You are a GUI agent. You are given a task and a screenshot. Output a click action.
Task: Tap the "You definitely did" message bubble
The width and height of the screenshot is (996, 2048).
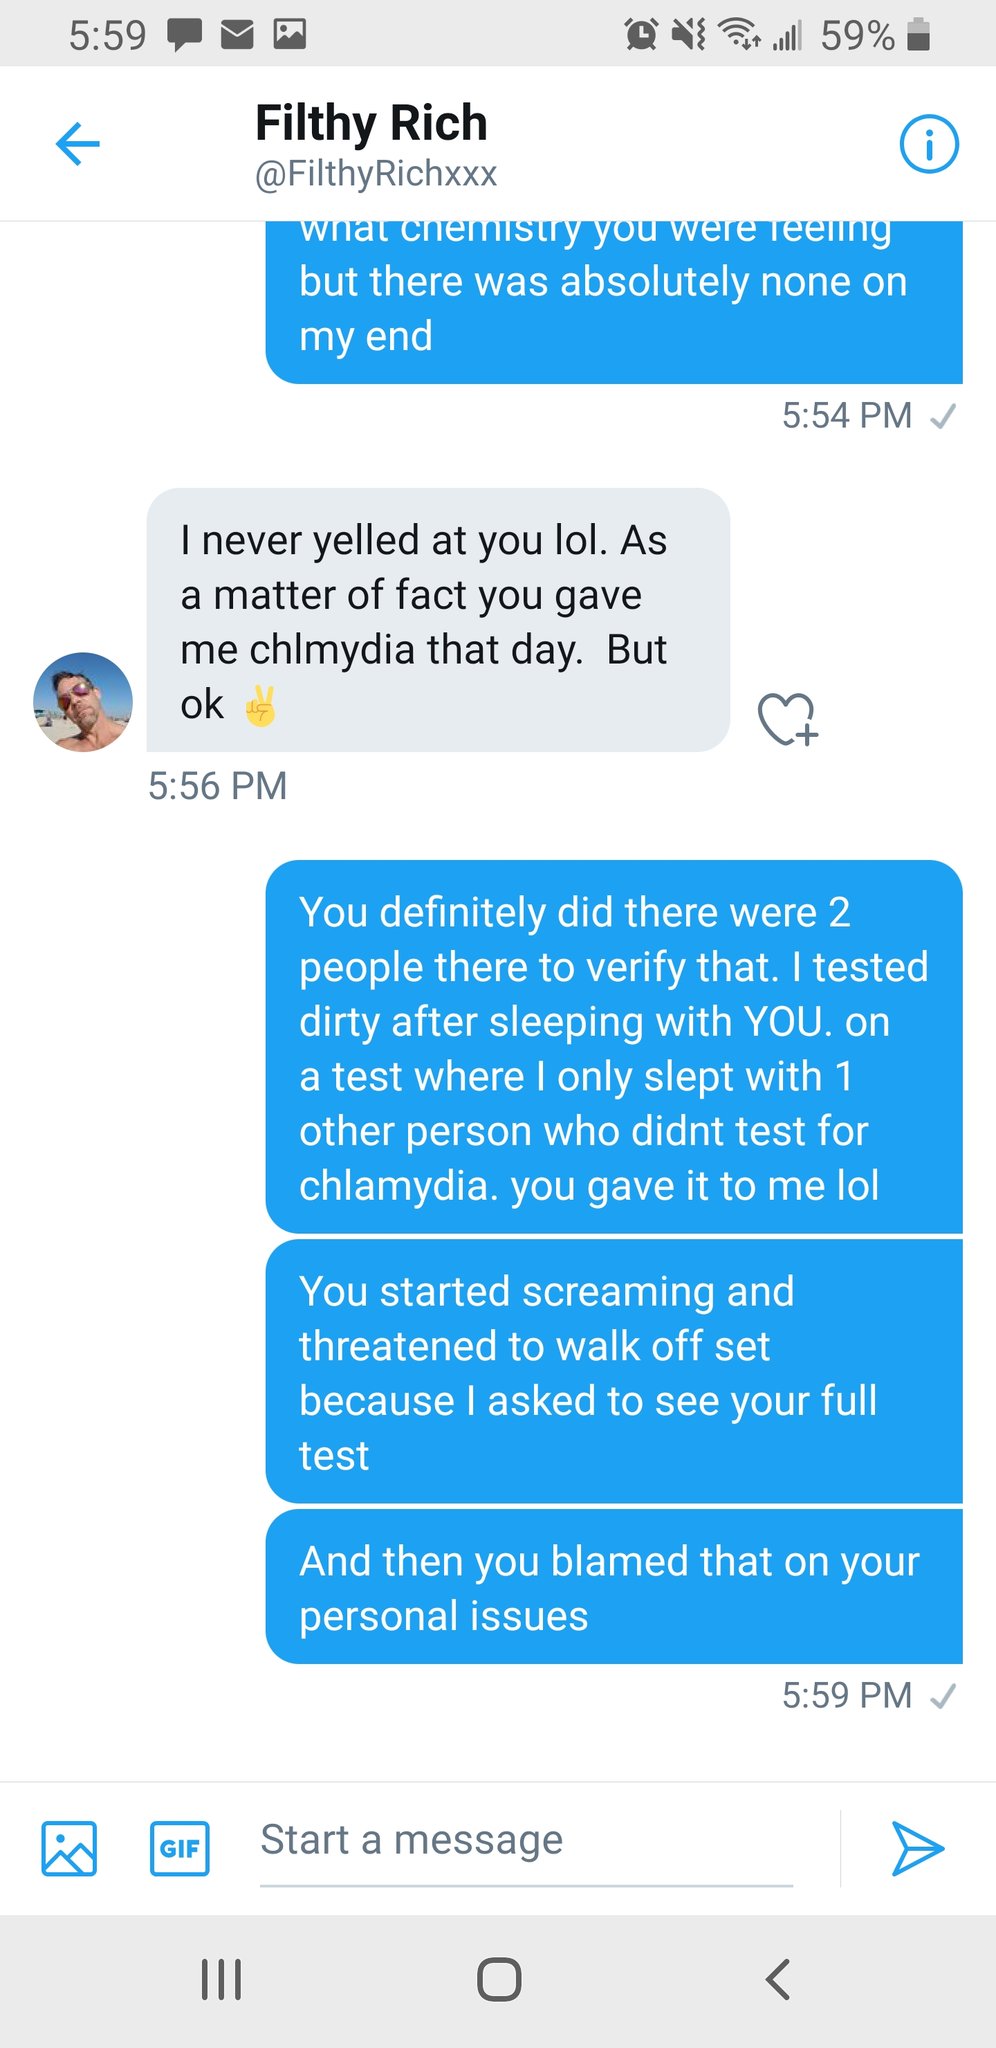(613, 1047)
